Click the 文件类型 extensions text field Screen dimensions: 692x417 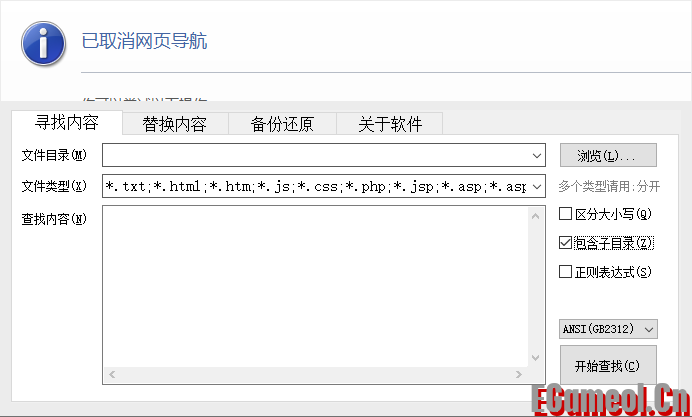click(x=315, y=186)
